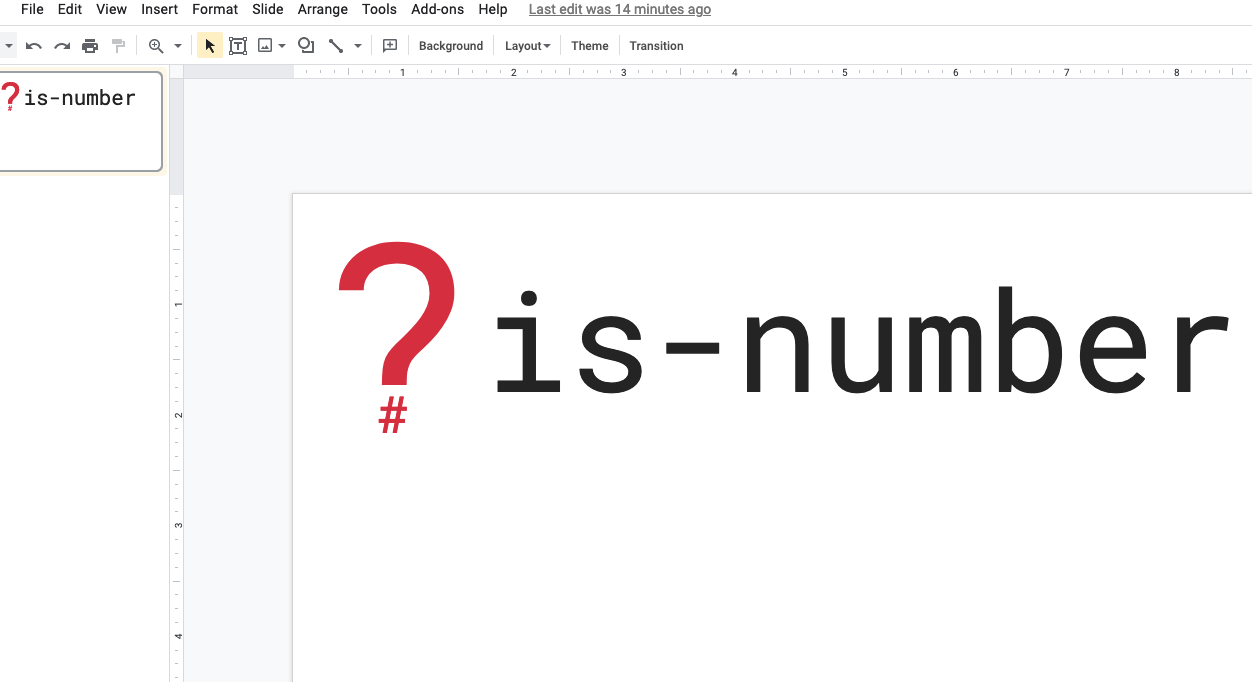Choose the Text box tool

[x=238, y=45]
